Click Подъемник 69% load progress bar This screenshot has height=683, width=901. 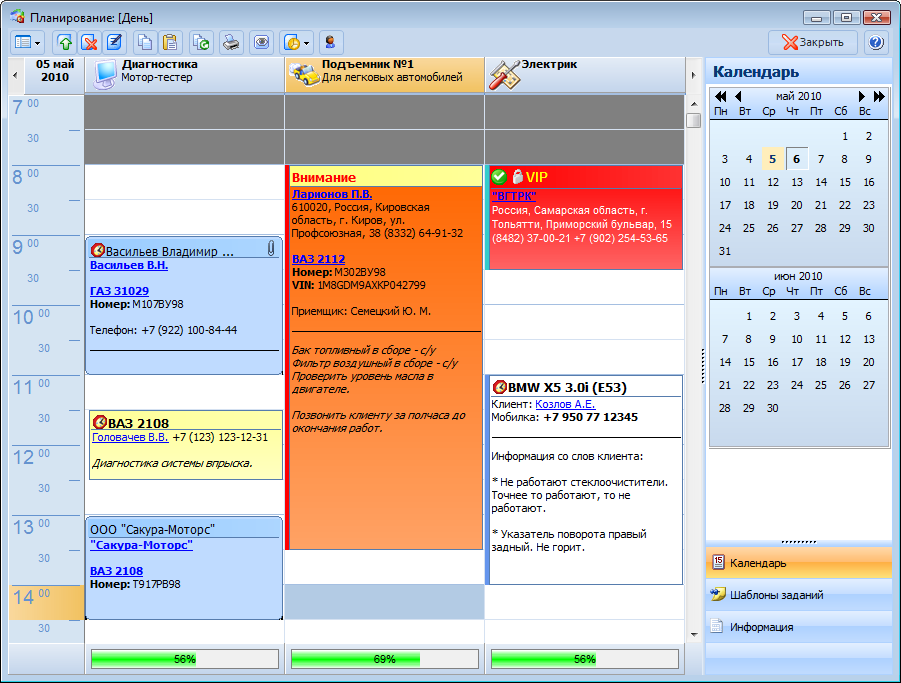tap(384, 659)
